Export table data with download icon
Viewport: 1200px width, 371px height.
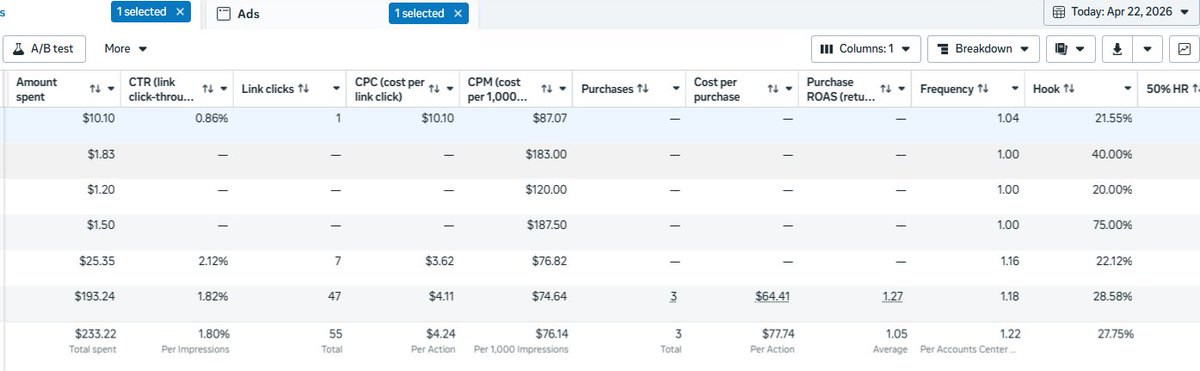pos(1117,48)
